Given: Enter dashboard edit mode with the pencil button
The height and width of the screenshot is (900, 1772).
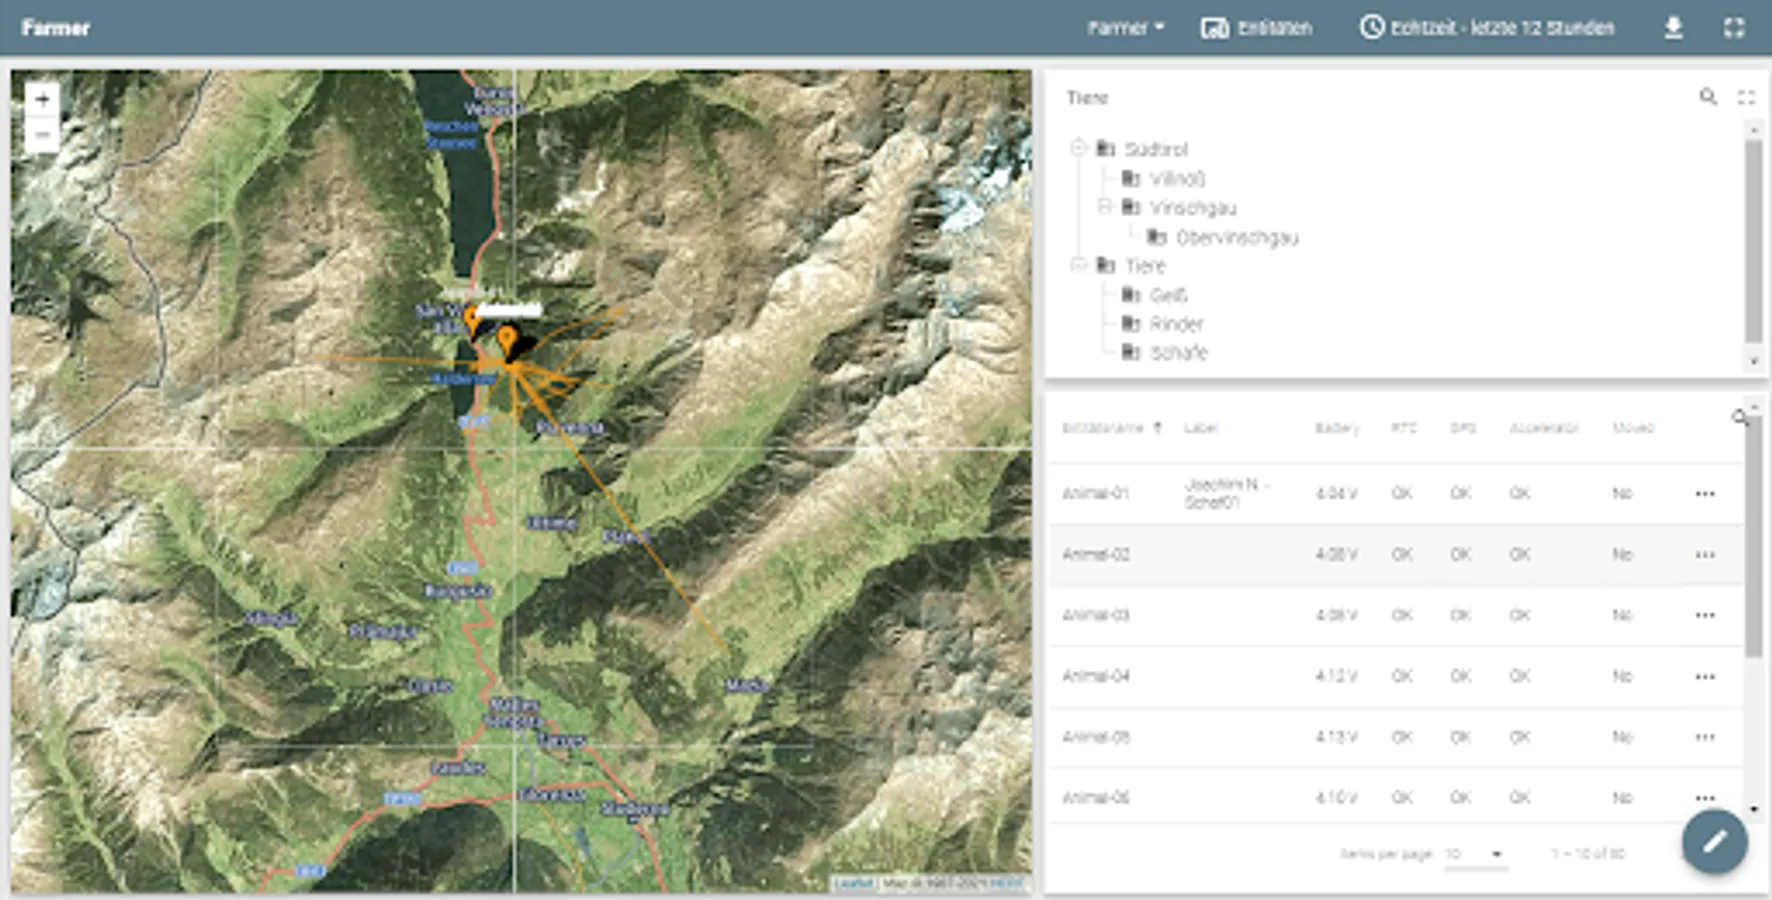Looking at the screenshot, I should (x=1715, y=842).
